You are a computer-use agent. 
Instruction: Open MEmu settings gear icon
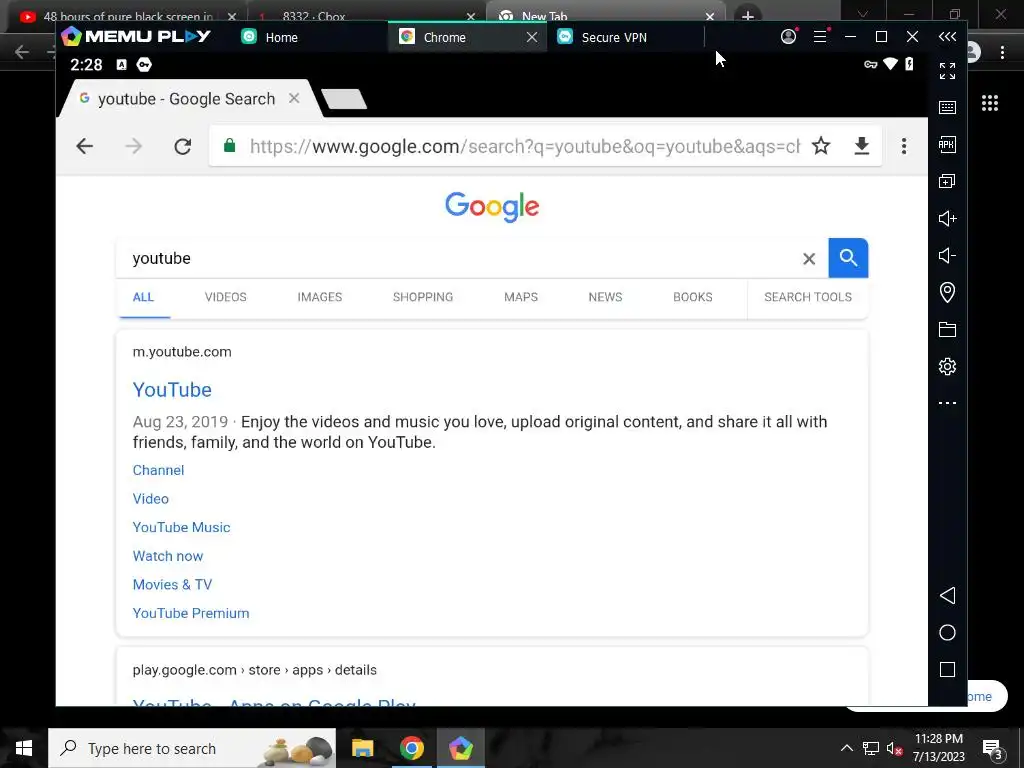(947, 366)
